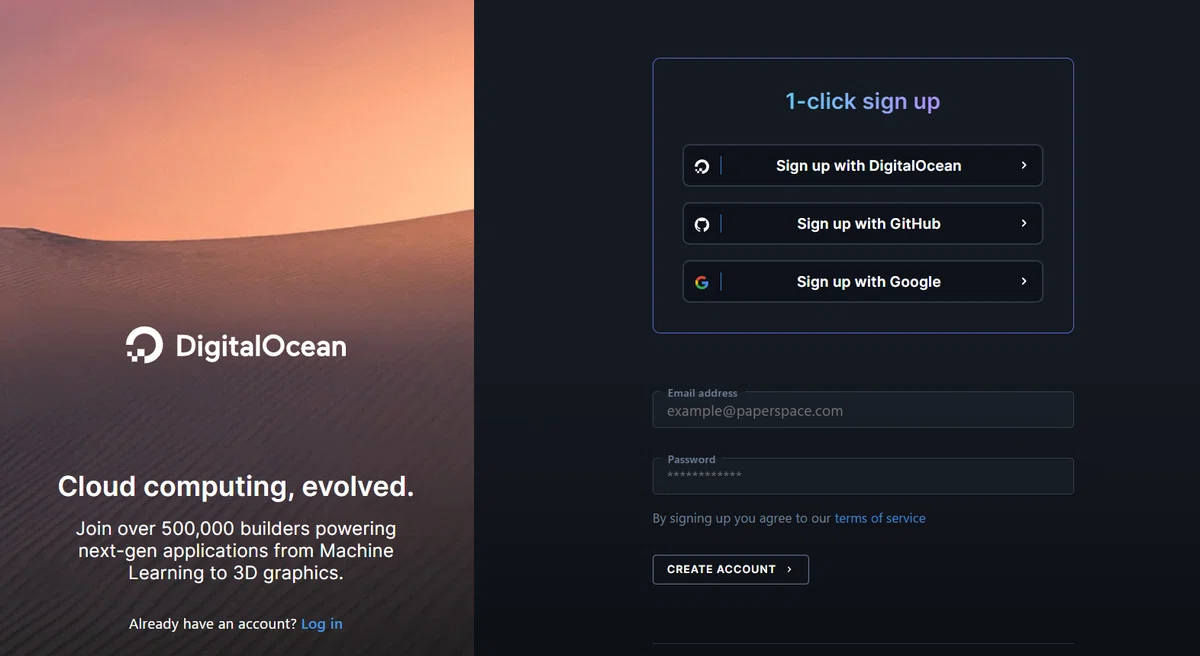The image size is (1200, 656).
Task: Choose Sign up with GitHub
Action: (863, 224)
